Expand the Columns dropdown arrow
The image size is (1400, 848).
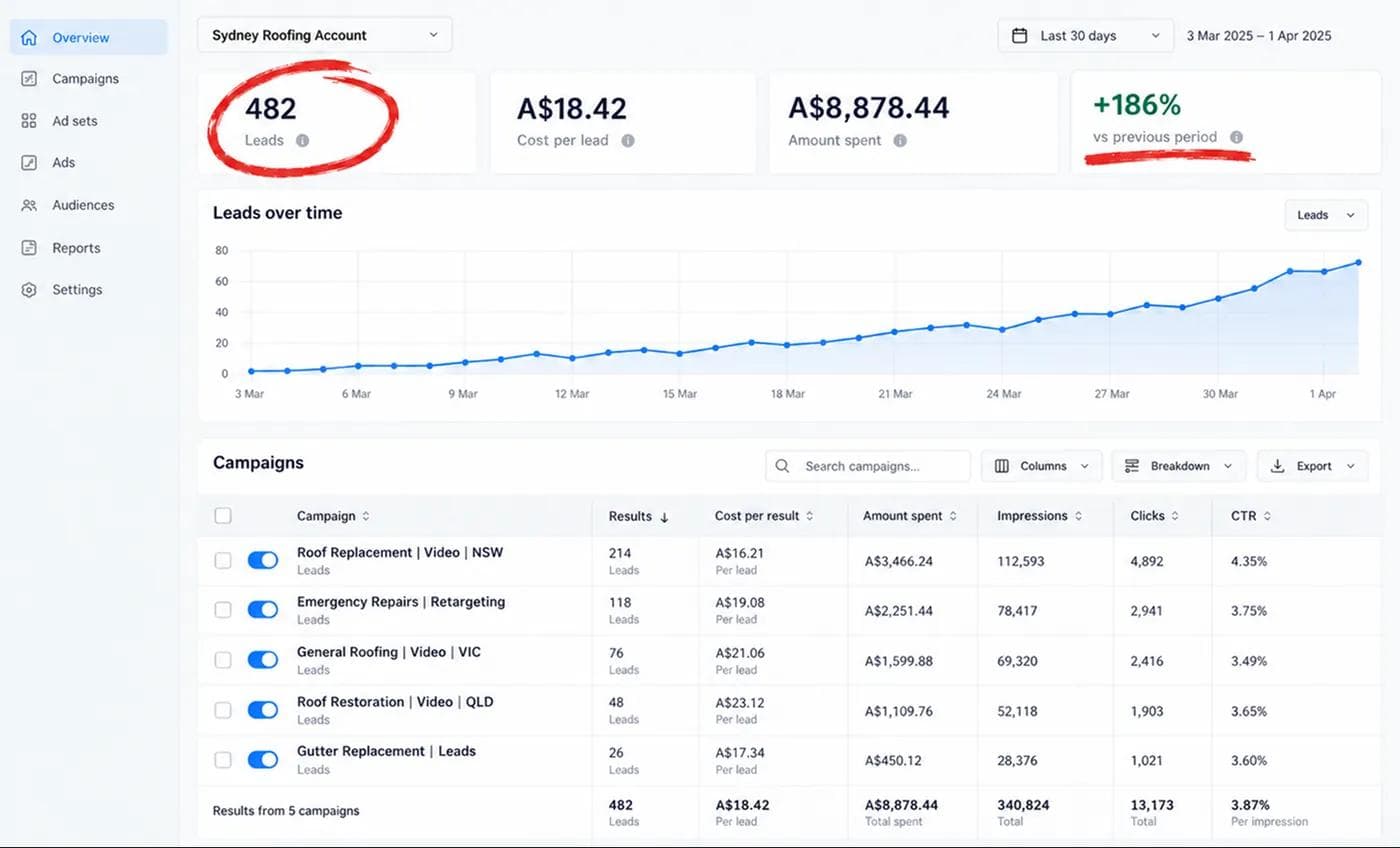(1085, 466)
